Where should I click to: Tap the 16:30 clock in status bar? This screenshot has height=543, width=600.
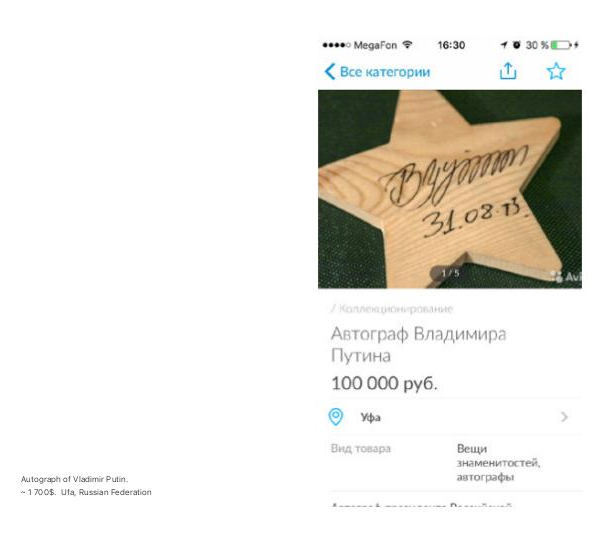[451, 45]
